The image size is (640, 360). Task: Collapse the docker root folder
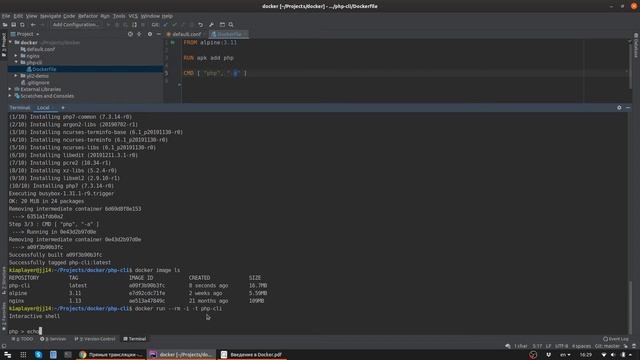coord(11,42)
